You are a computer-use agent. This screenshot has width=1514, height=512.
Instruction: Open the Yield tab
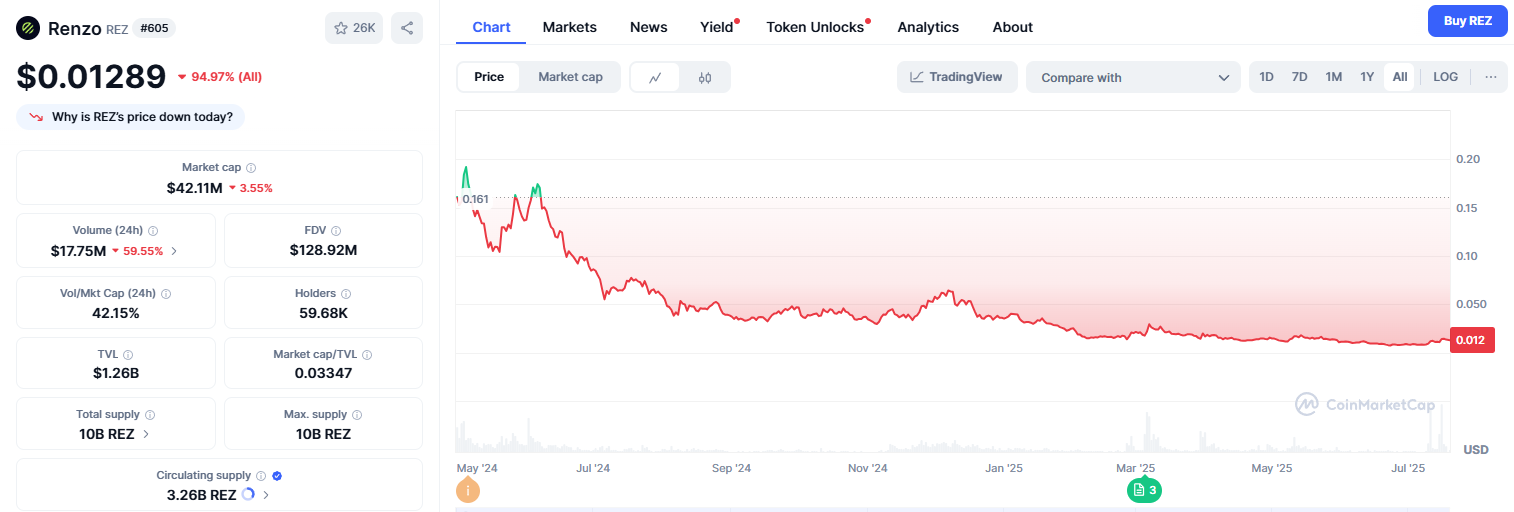coord(717,27)
